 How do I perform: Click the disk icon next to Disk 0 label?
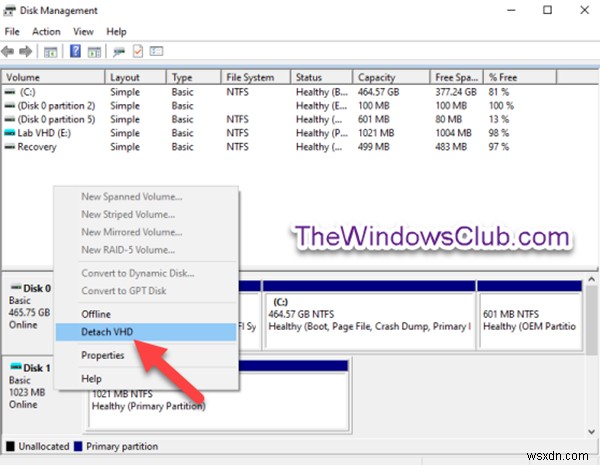(x=16, y=287)
